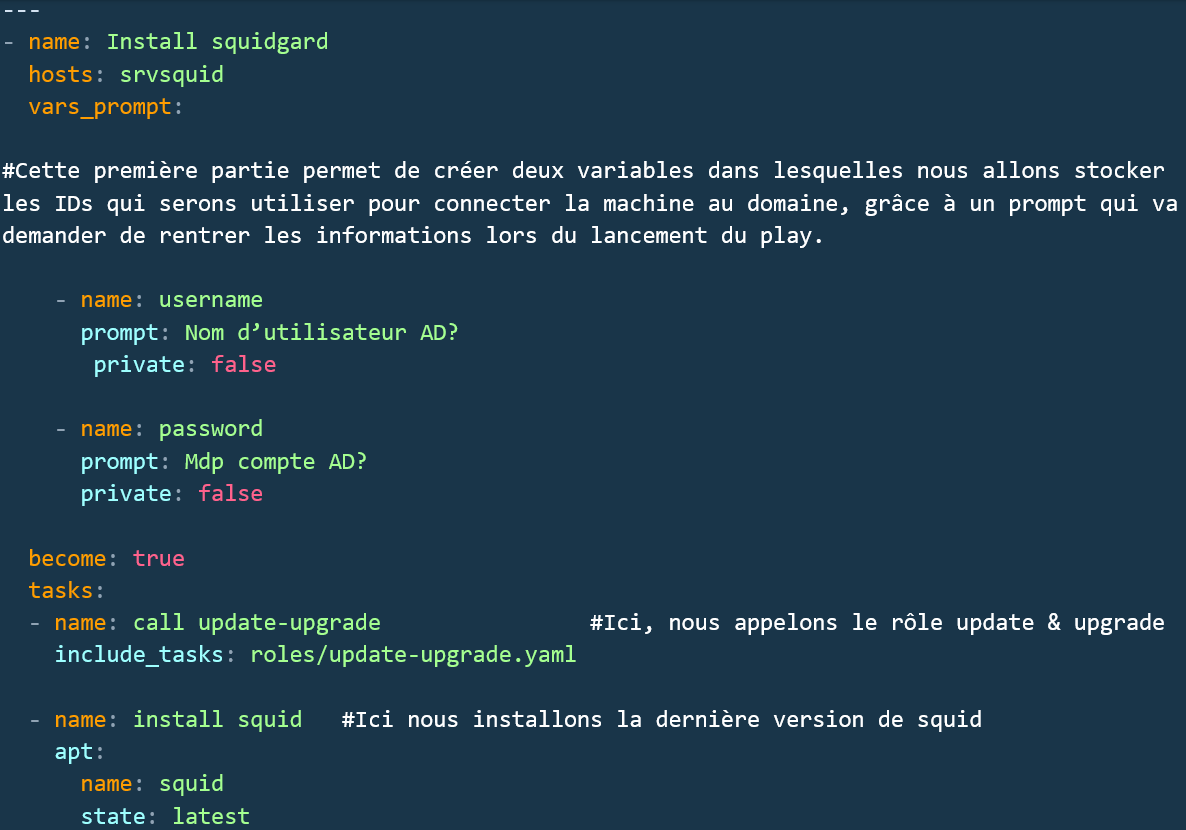Click the "Install squidgard" play name
The height and width of the screenshot is (830, 1186).
[217, 42]
